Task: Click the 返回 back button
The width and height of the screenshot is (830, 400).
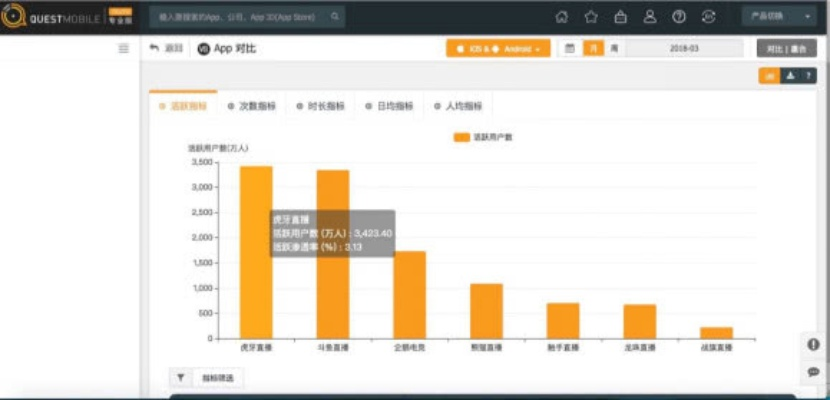Action: (x=166, y=48)
